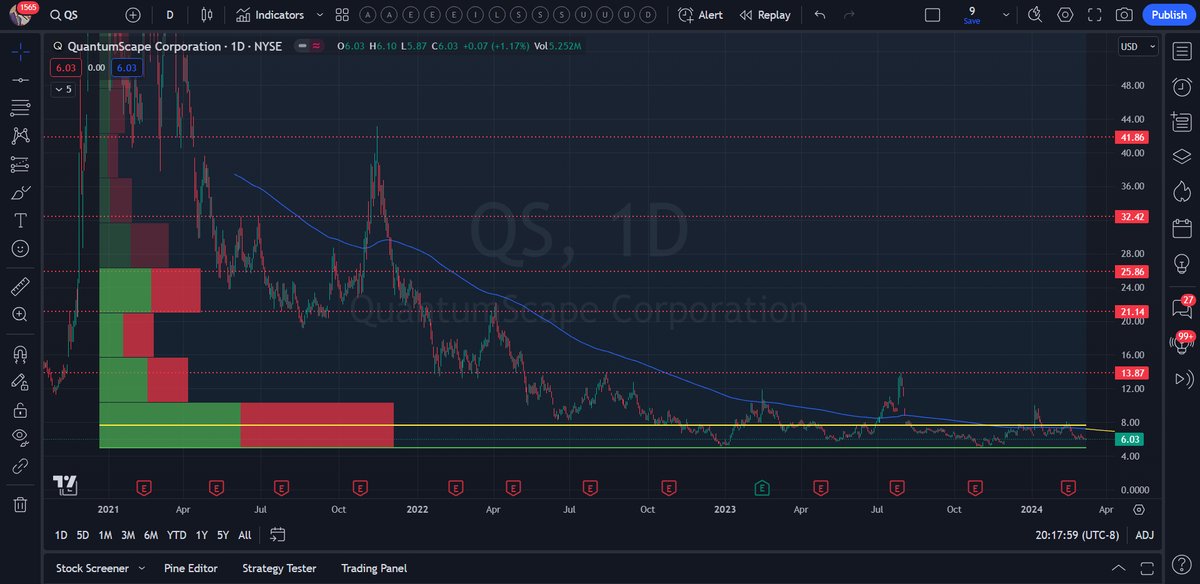Image resolution: width=1200 pixels, height=584 pixels.
Task: Click the Replay button
Action: (765, 15)
